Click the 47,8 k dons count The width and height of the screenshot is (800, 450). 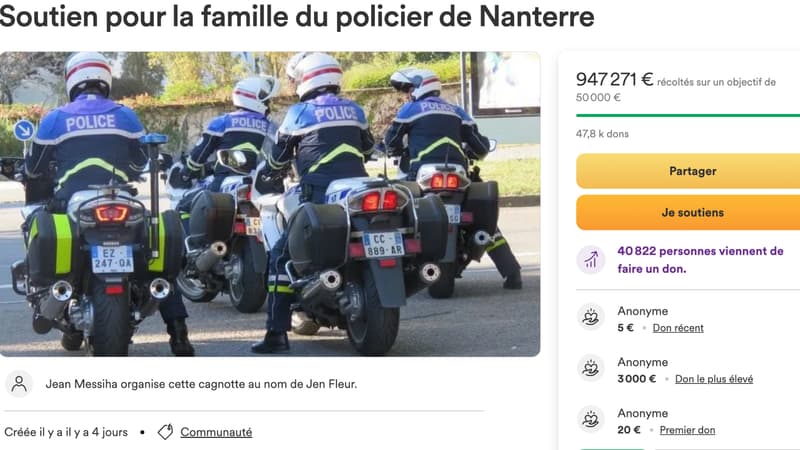[602, 134]
